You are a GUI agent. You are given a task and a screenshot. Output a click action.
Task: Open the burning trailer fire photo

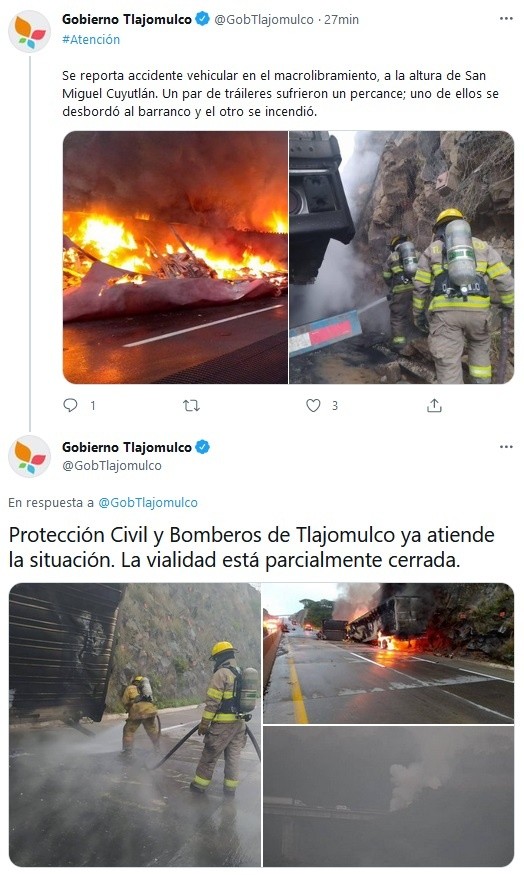click(x=175, y=257)
